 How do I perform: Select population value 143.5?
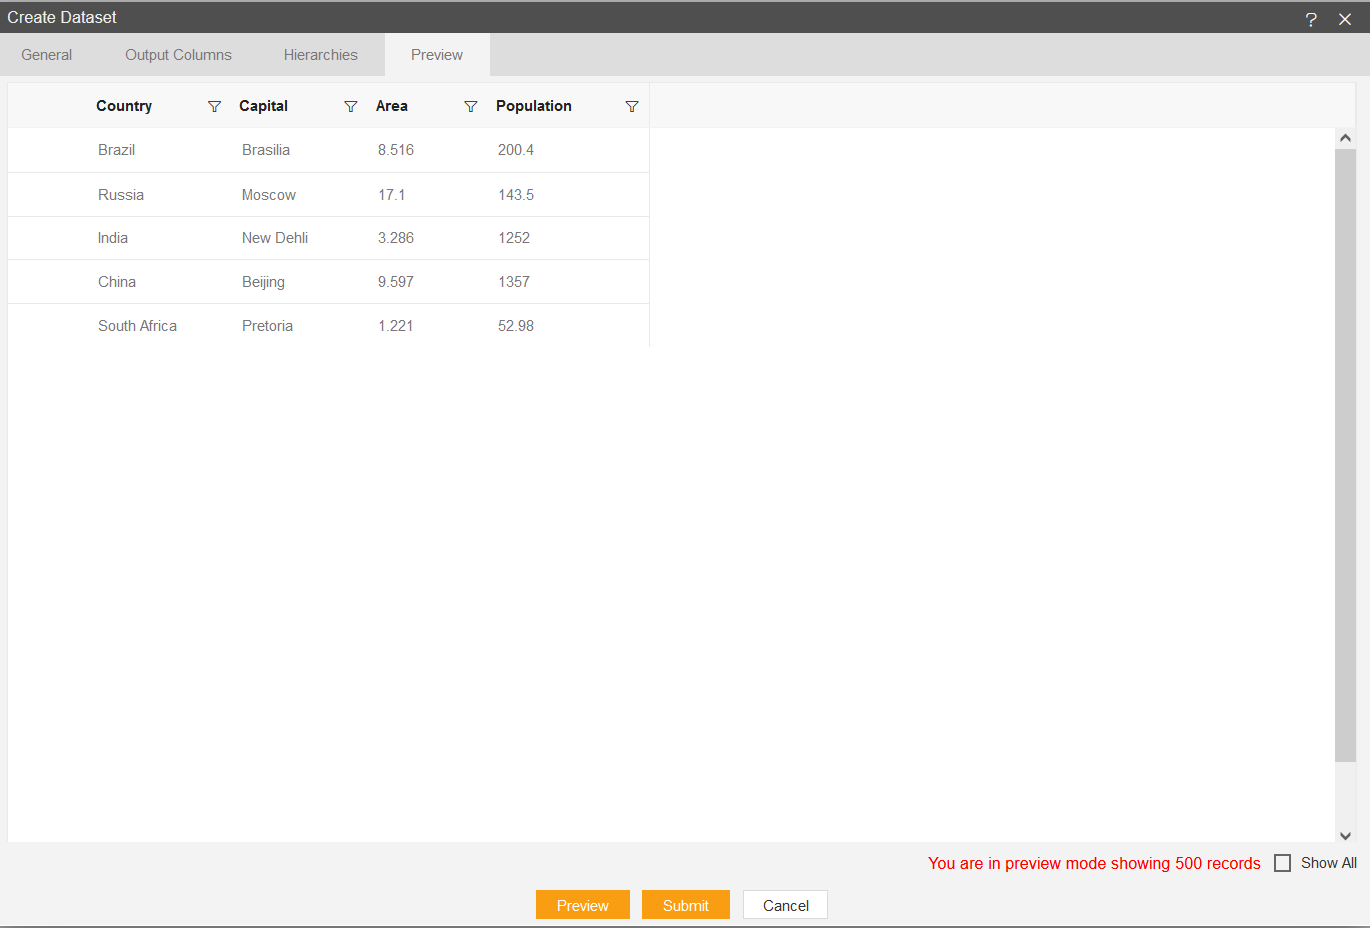(516, 195)
